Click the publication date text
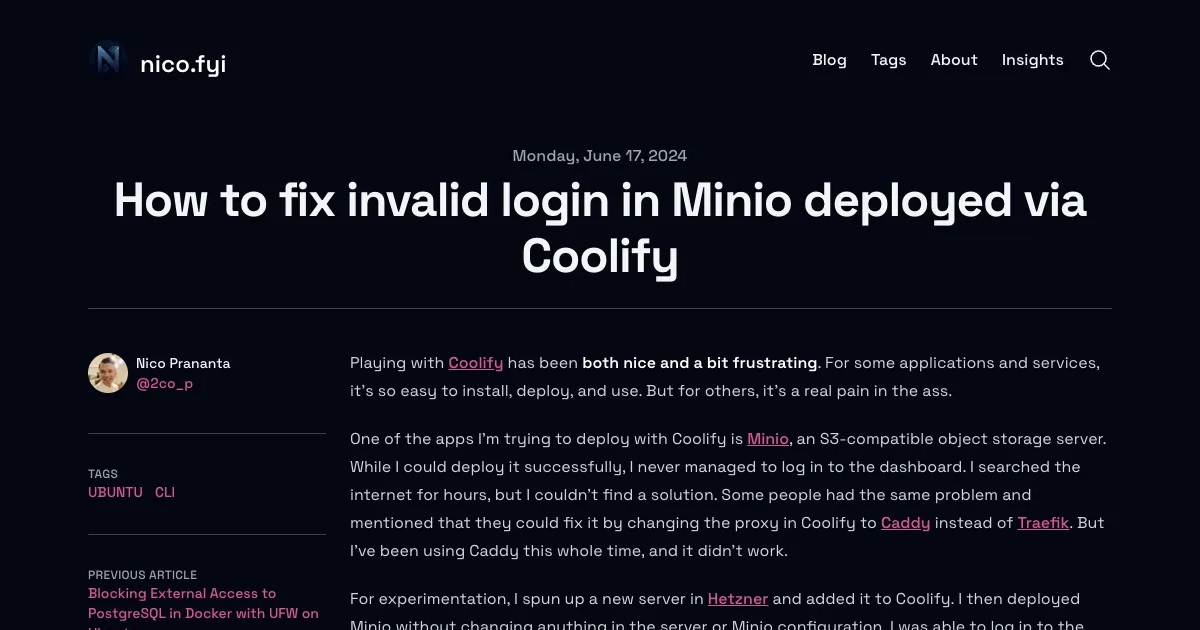The width and height of the screenshot is (1200, 630). click(600, 156)
